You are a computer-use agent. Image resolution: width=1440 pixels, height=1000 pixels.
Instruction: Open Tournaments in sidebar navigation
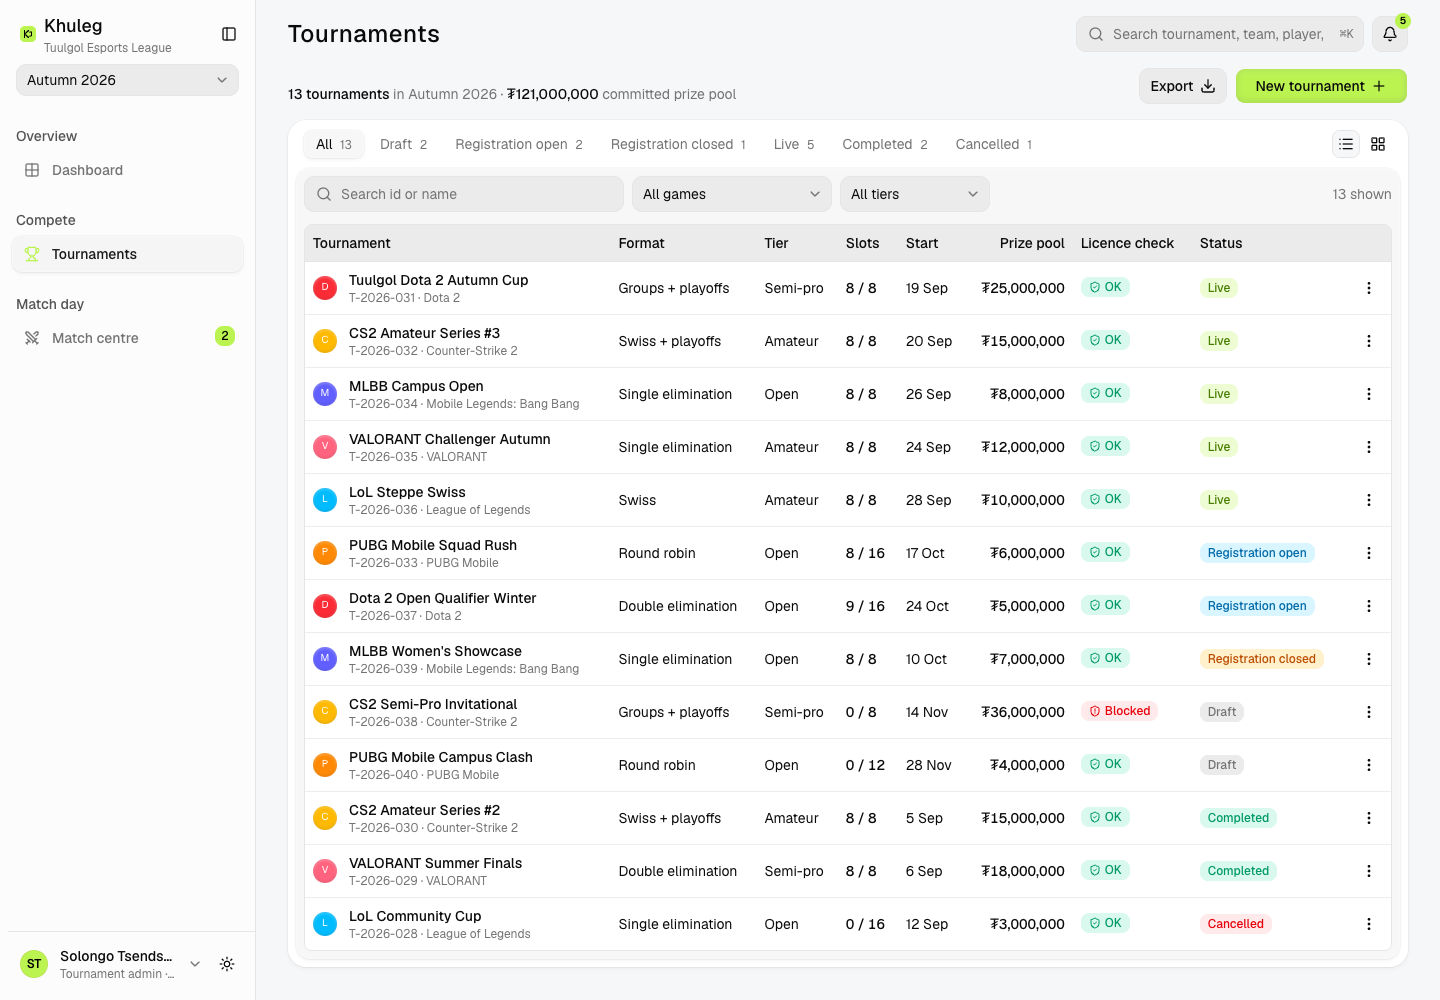127,254
